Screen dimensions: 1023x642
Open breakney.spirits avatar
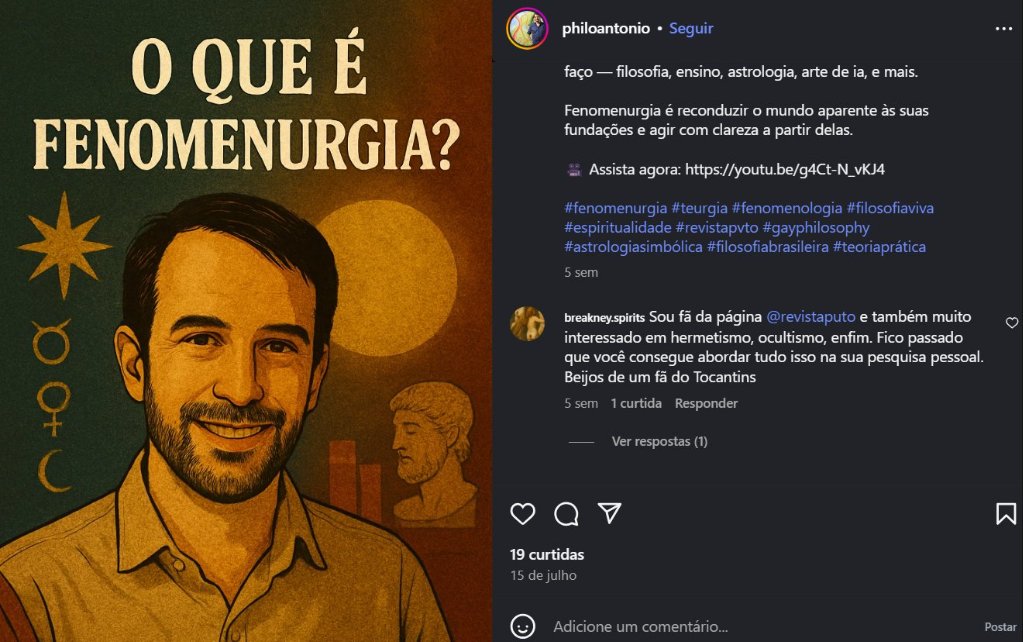click(x=527, y=324)
